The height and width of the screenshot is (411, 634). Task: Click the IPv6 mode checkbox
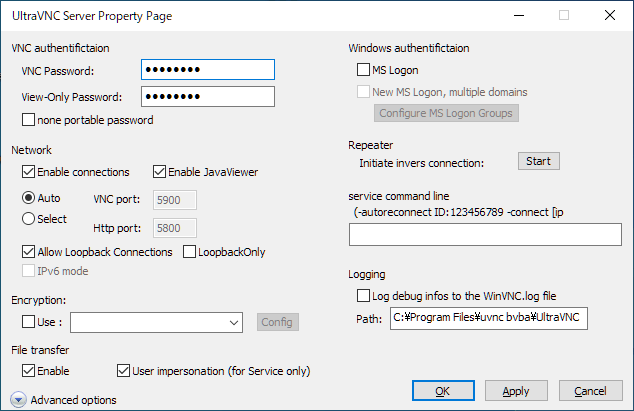(28, 271)
